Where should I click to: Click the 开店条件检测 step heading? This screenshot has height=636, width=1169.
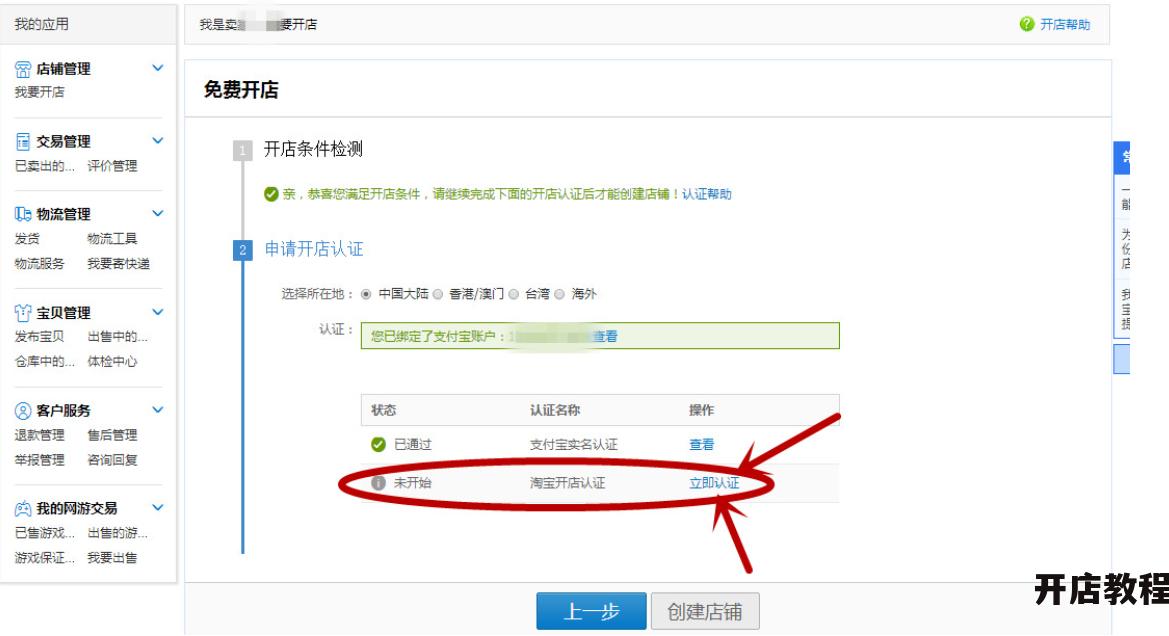314,149
